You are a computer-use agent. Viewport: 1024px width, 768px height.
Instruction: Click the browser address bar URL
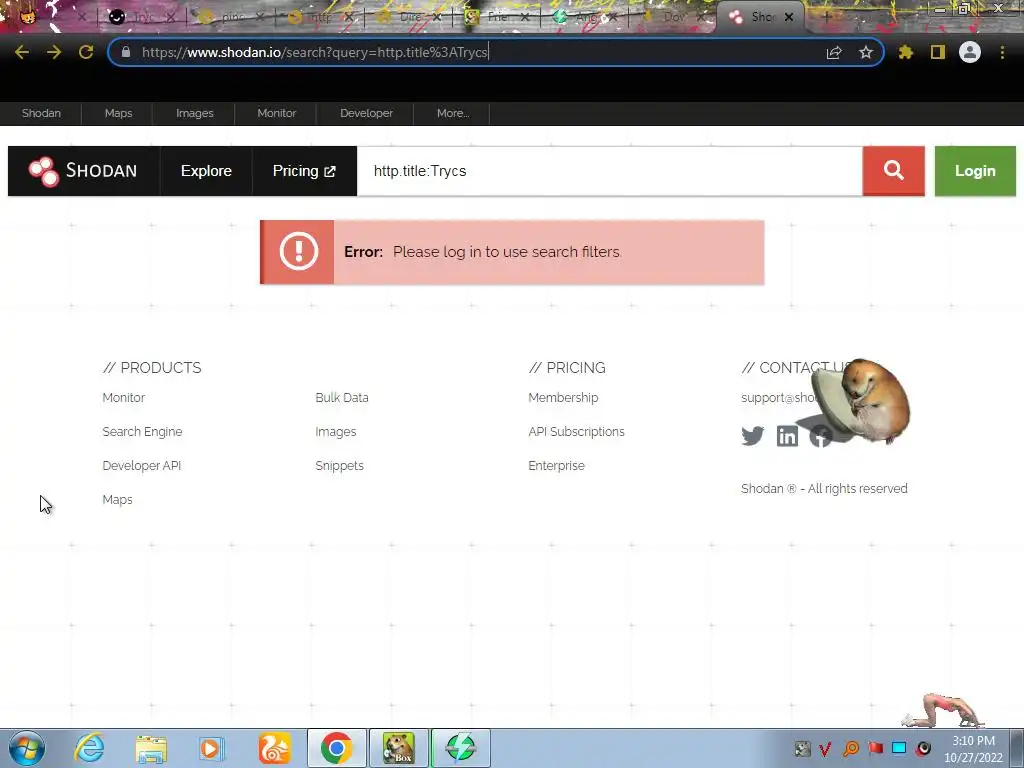click(315, 52)
